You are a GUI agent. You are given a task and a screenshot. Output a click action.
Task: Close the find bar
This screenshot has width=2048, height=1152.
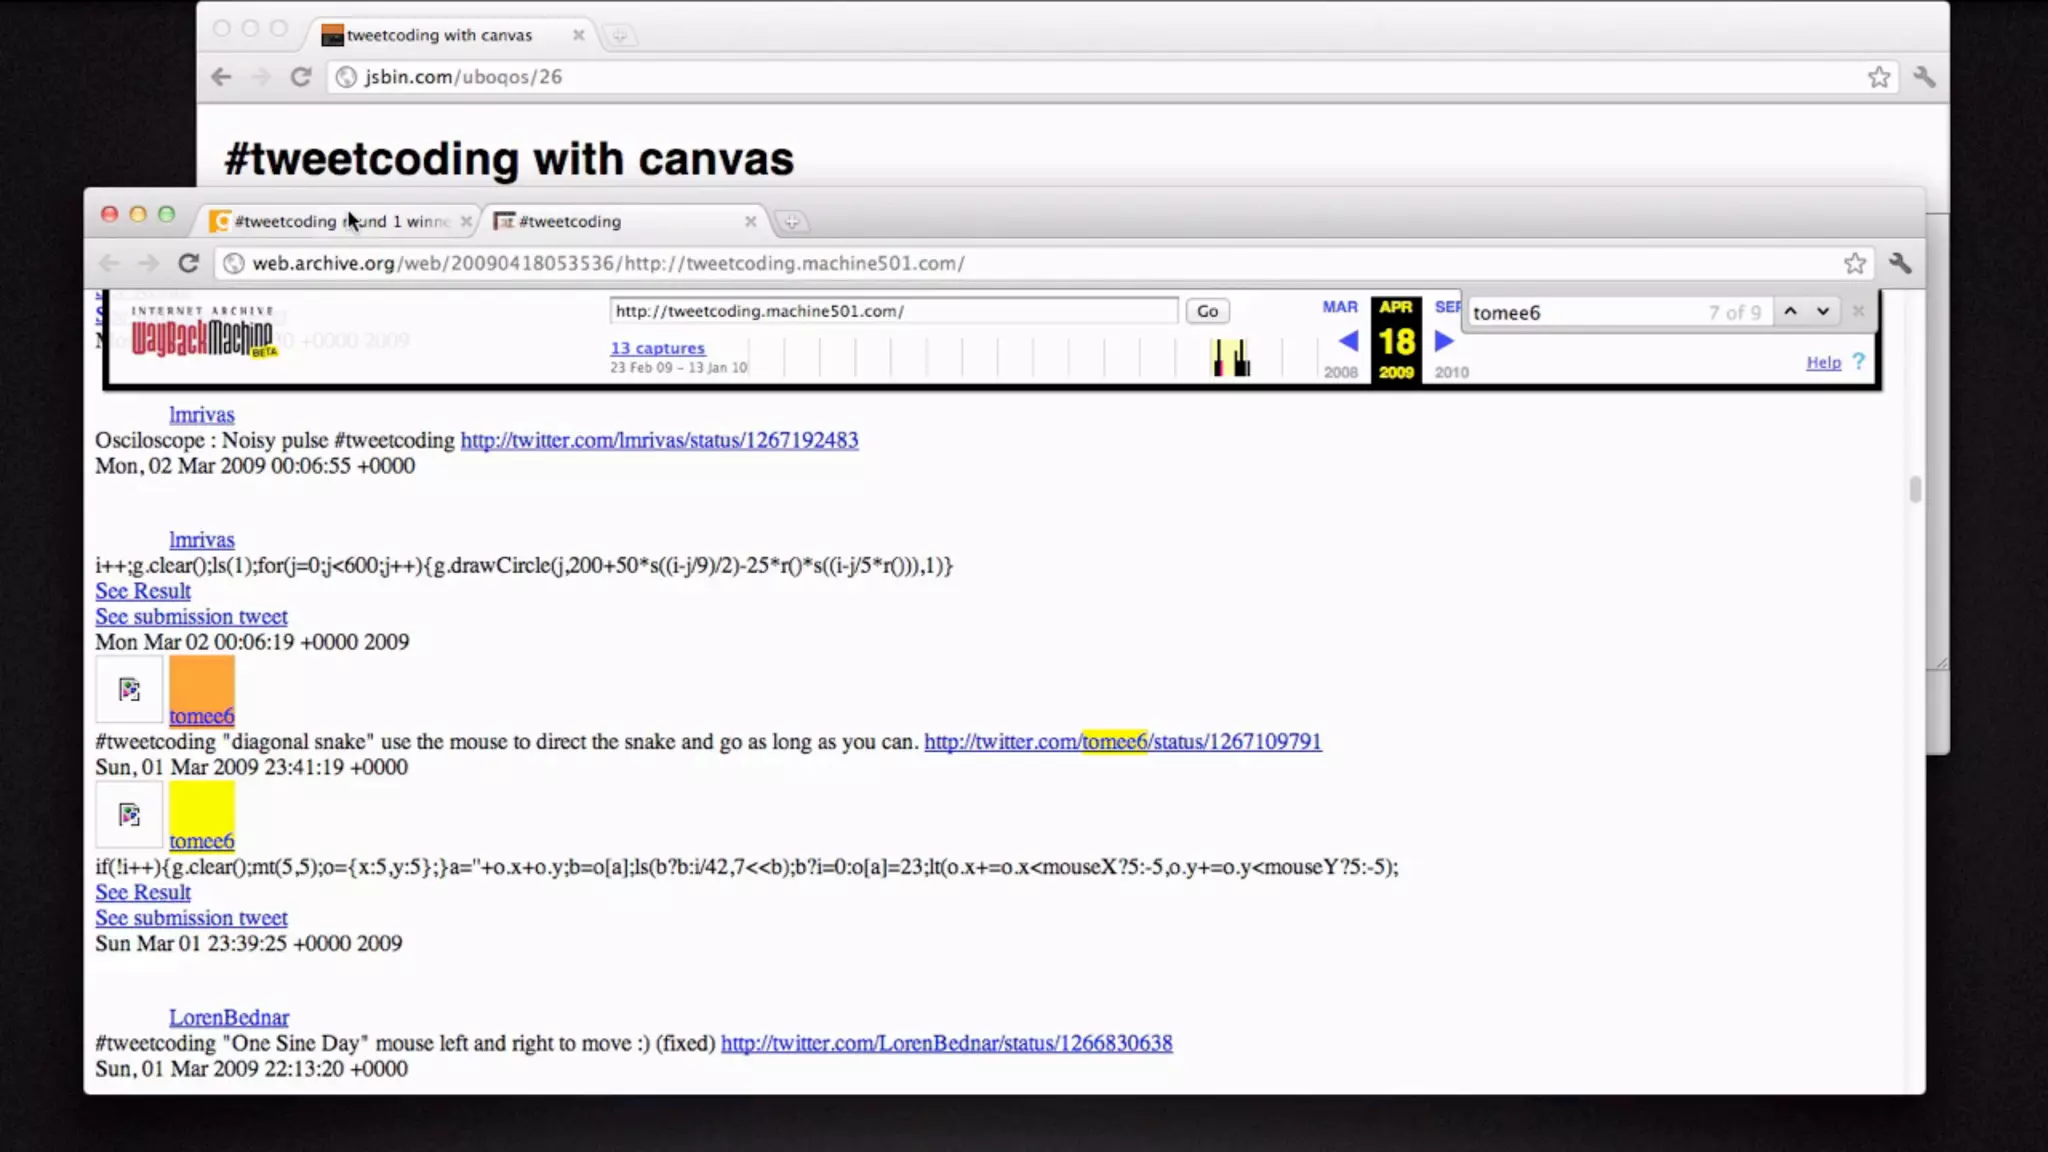pos(1858,312)
